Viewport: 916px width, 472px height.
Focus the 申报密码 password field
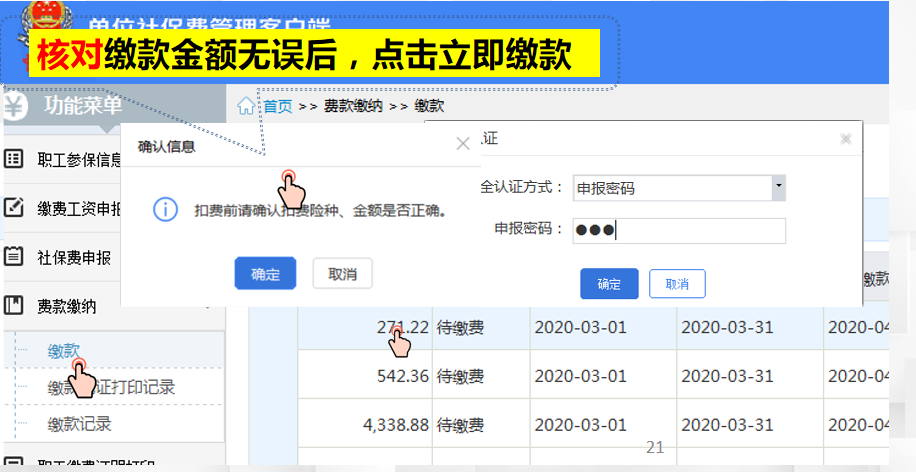(x=679, y=231)
